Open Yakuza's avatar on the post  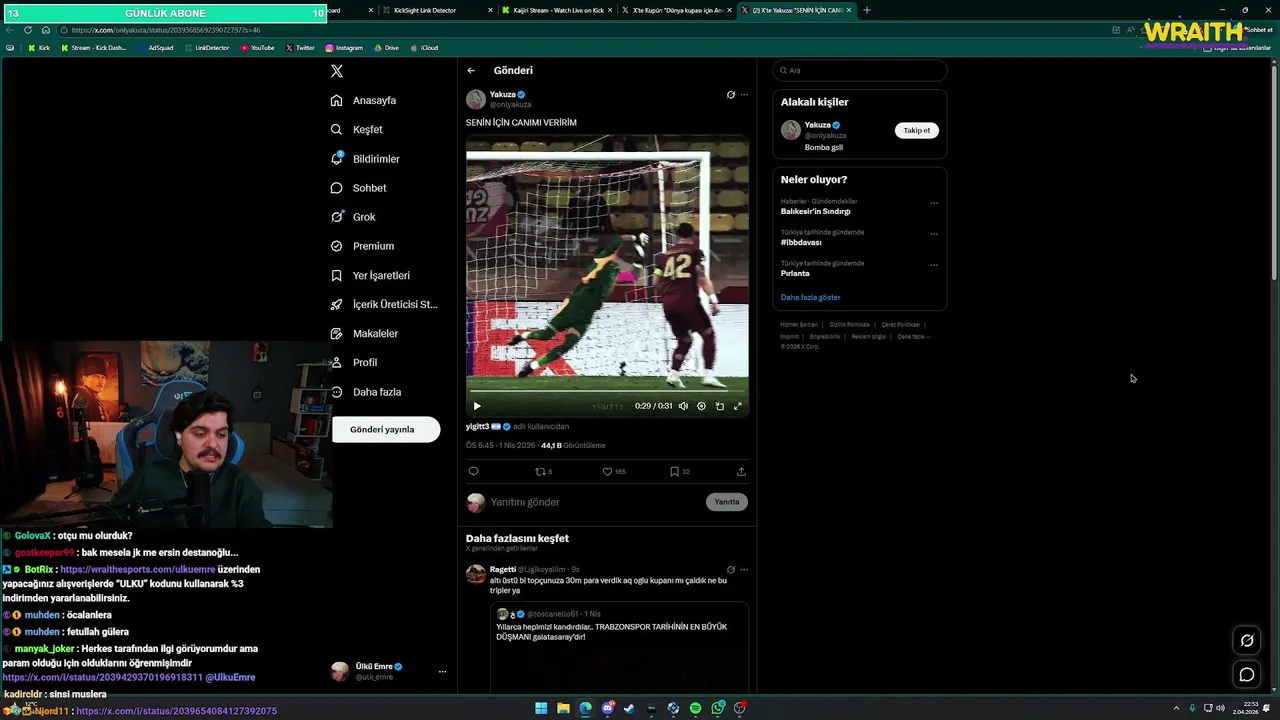click(476, 99)
